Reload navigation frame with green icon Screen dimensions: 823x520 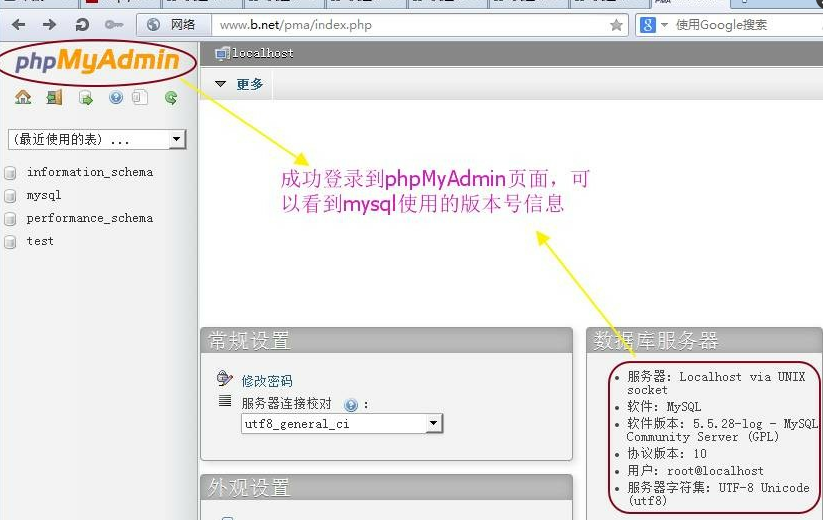[x=171, y=98]
